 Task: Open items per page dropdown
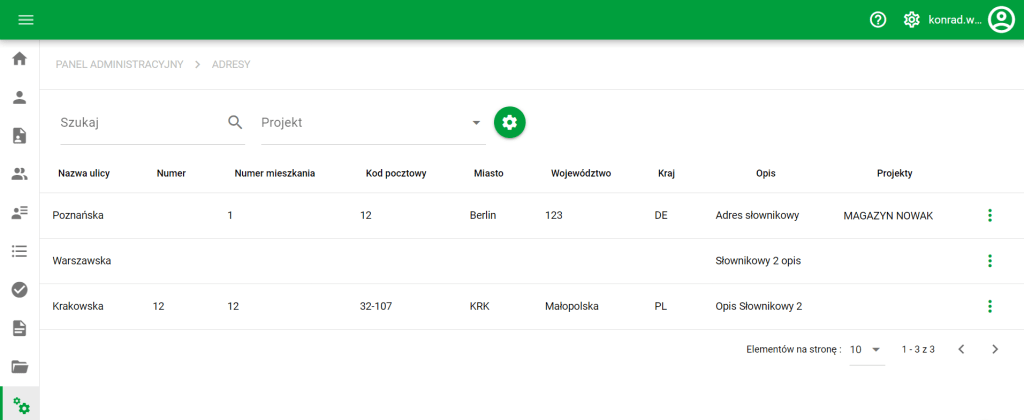pos(866,349)
